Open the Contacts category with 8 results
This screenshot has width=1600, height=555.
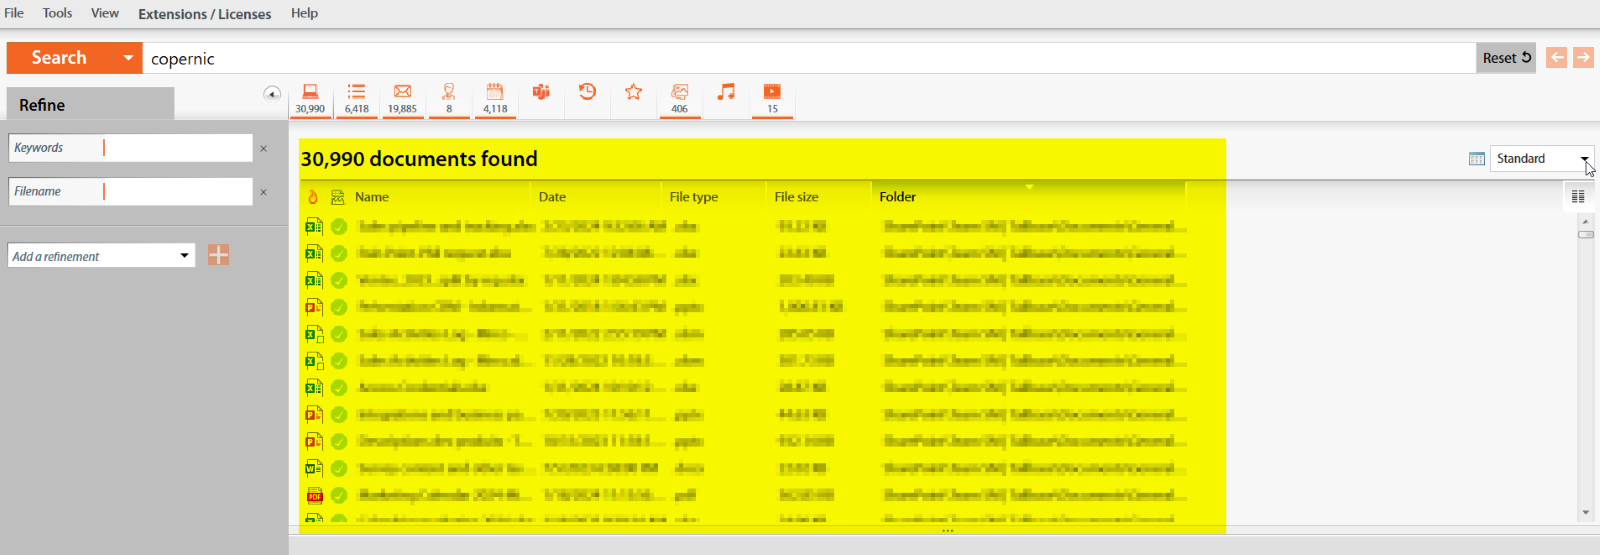point(449,99)
